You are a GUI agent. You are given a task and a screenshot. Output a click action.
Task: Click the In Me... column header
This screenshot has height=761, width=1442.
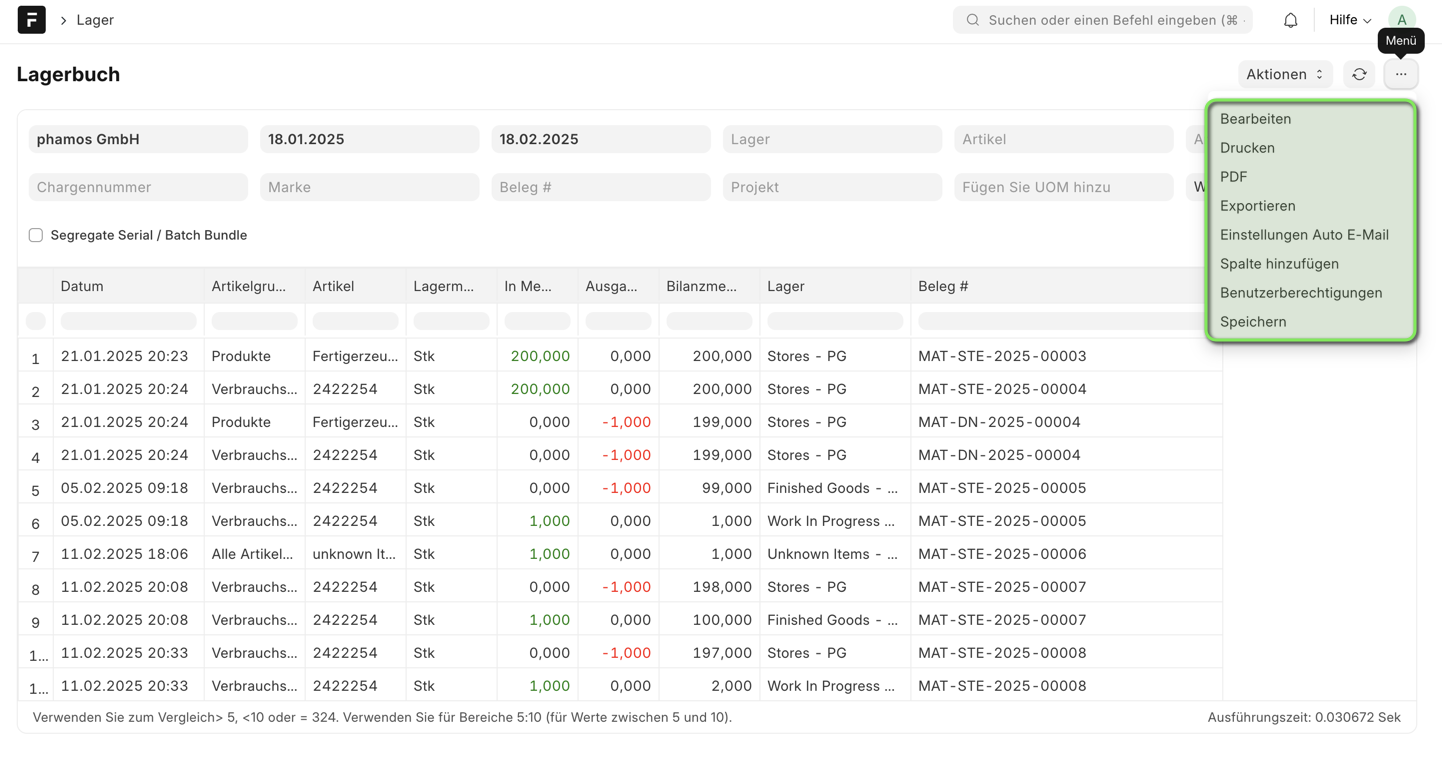[537, 286]
